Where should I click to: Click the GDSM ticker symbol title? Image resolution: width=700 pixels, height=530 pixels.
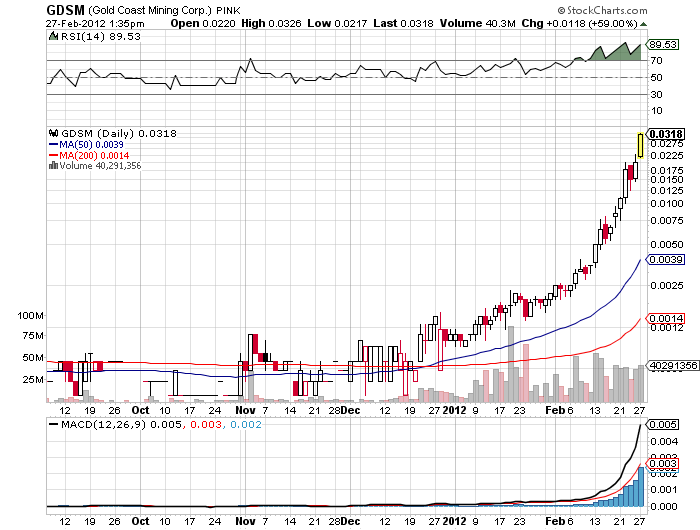coord(66,10)
